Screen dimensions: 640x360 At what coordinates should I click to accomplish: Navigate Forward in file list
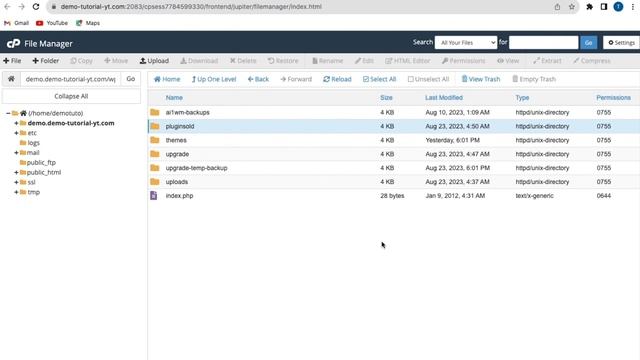(x=296, y=79)
